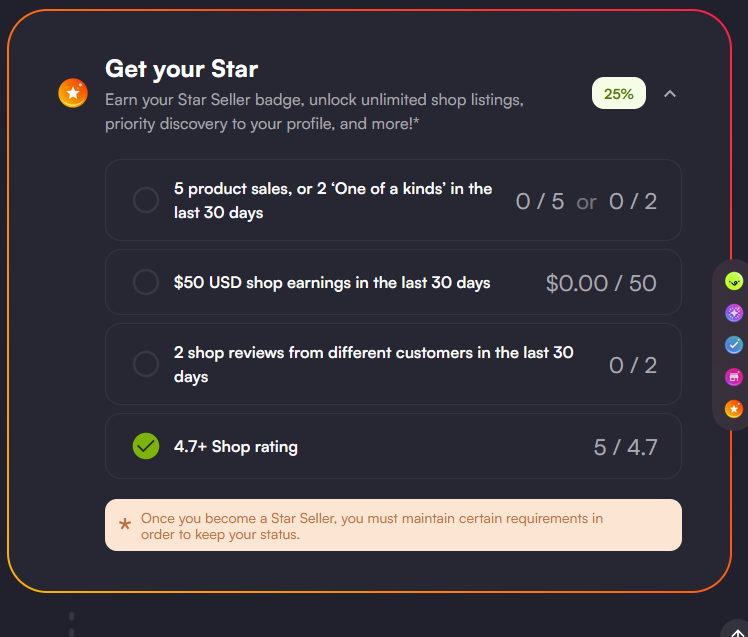Click the asterisk icon in the notice banner

pyautogui.click(x=125, y=525)
